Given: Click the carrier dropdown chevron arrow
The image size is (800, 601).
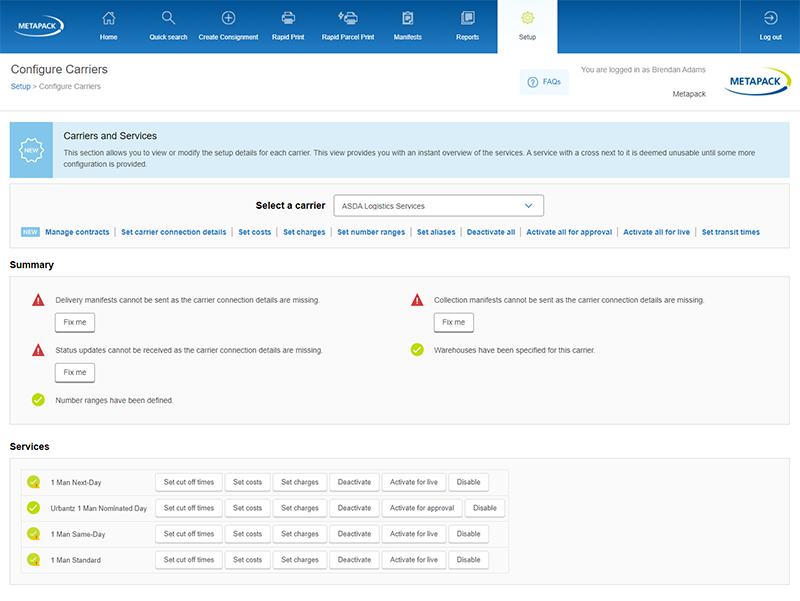Looking at the screenshot, I should 529,206.
